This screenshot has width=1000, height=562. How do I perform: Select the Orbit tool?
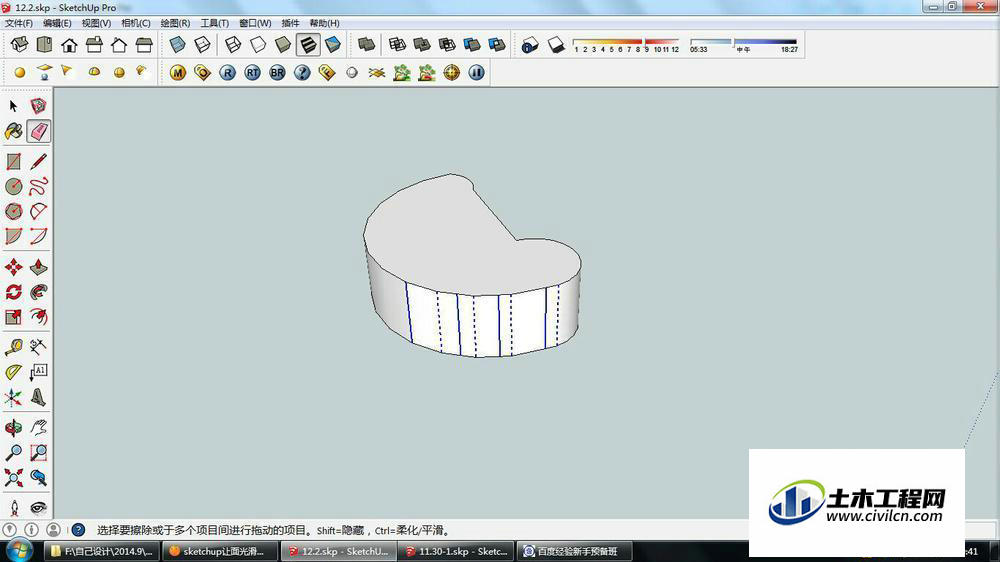(13, 427)
